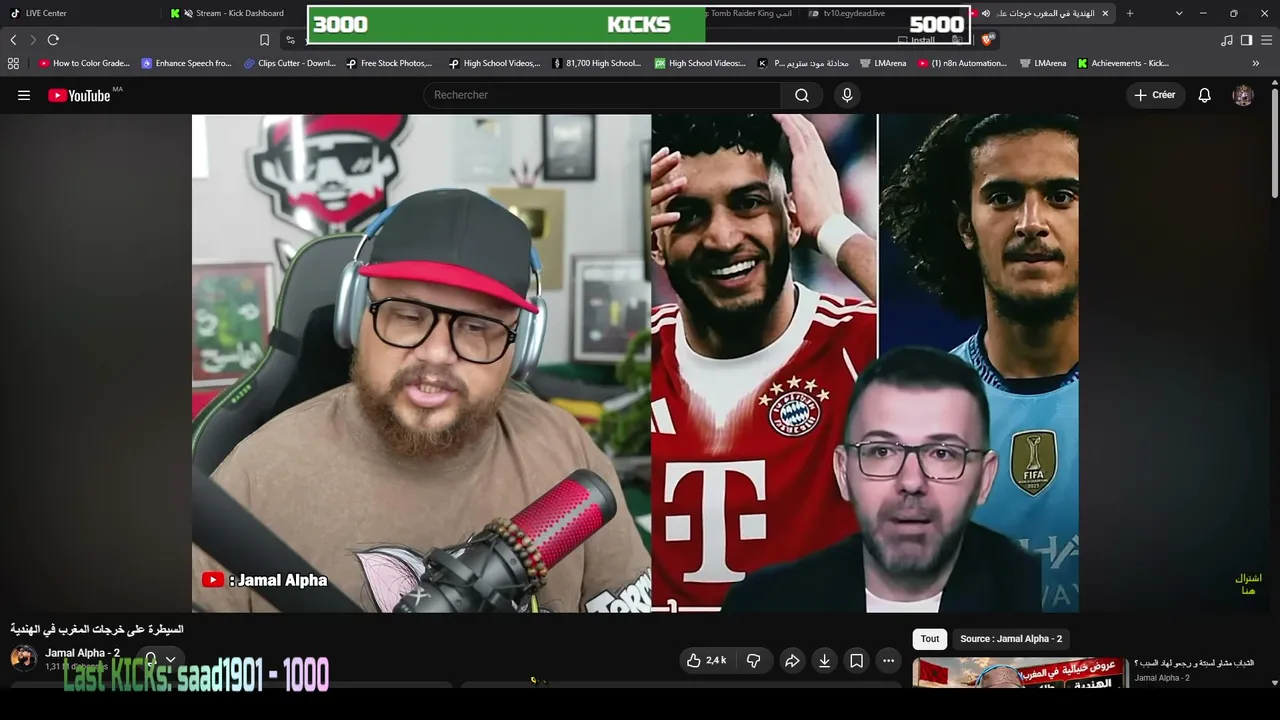Open the Jamal Alpha - 2 channel avatar
This screenshot has height=720, width=1280.
point(23,658)
